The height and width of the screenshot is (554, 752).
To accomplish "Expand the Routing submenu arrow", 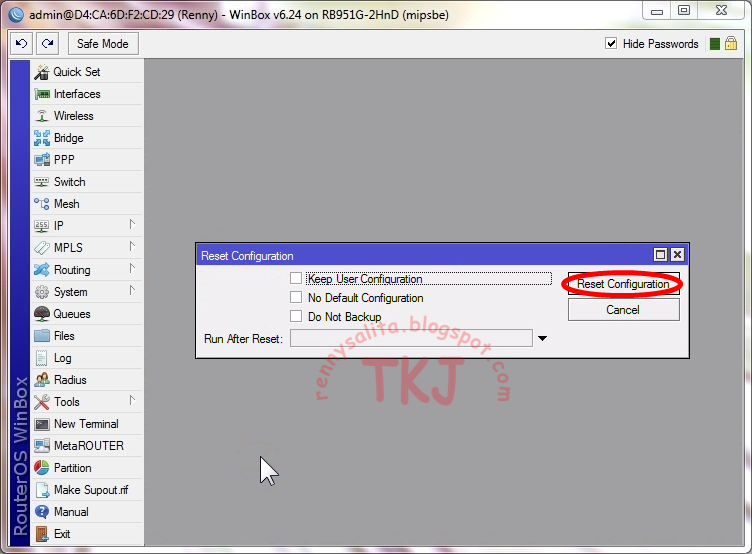I will [x=132, y=269].
